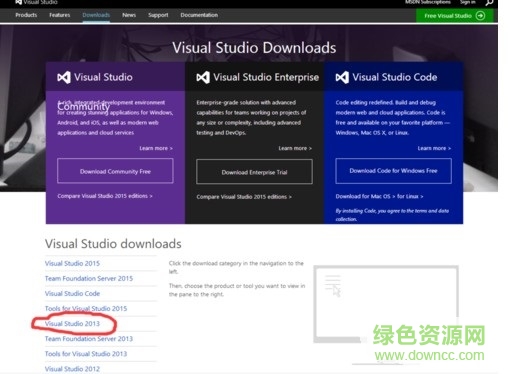Click Download Community Free button
This screenshot has width=508, height=374.
click(x=115, y=171)
